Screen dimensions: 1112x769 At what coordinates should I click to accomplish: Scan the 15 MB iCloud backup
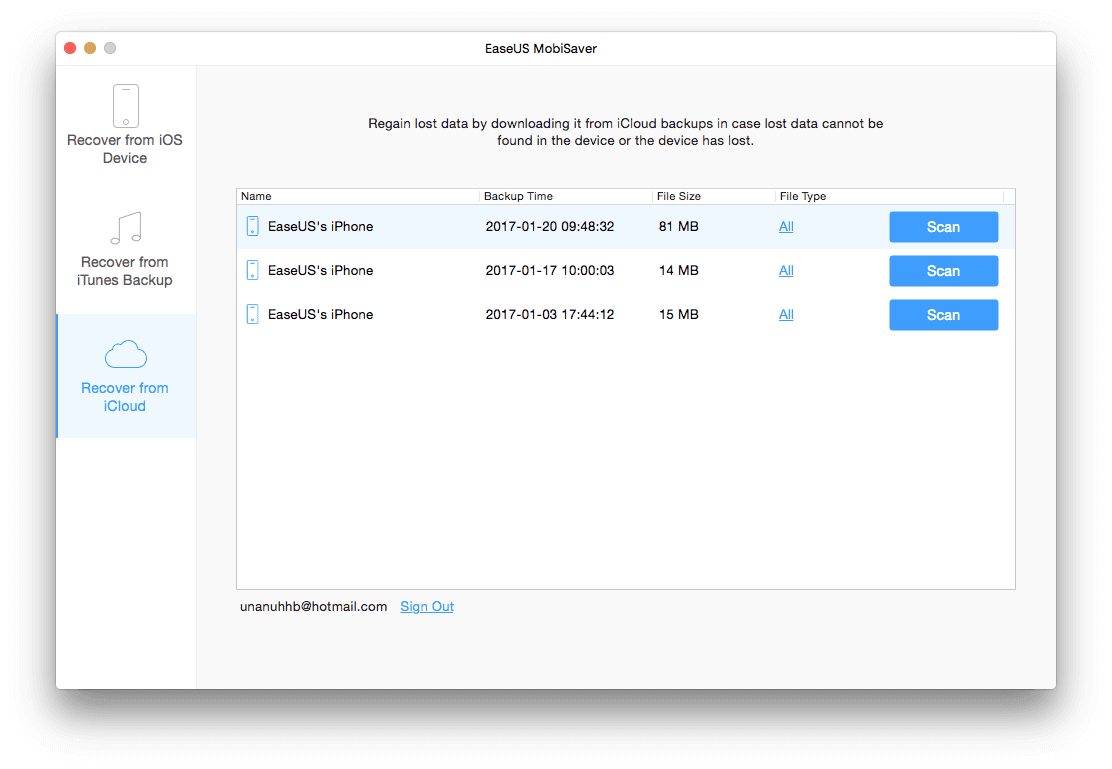coord(943,315)
